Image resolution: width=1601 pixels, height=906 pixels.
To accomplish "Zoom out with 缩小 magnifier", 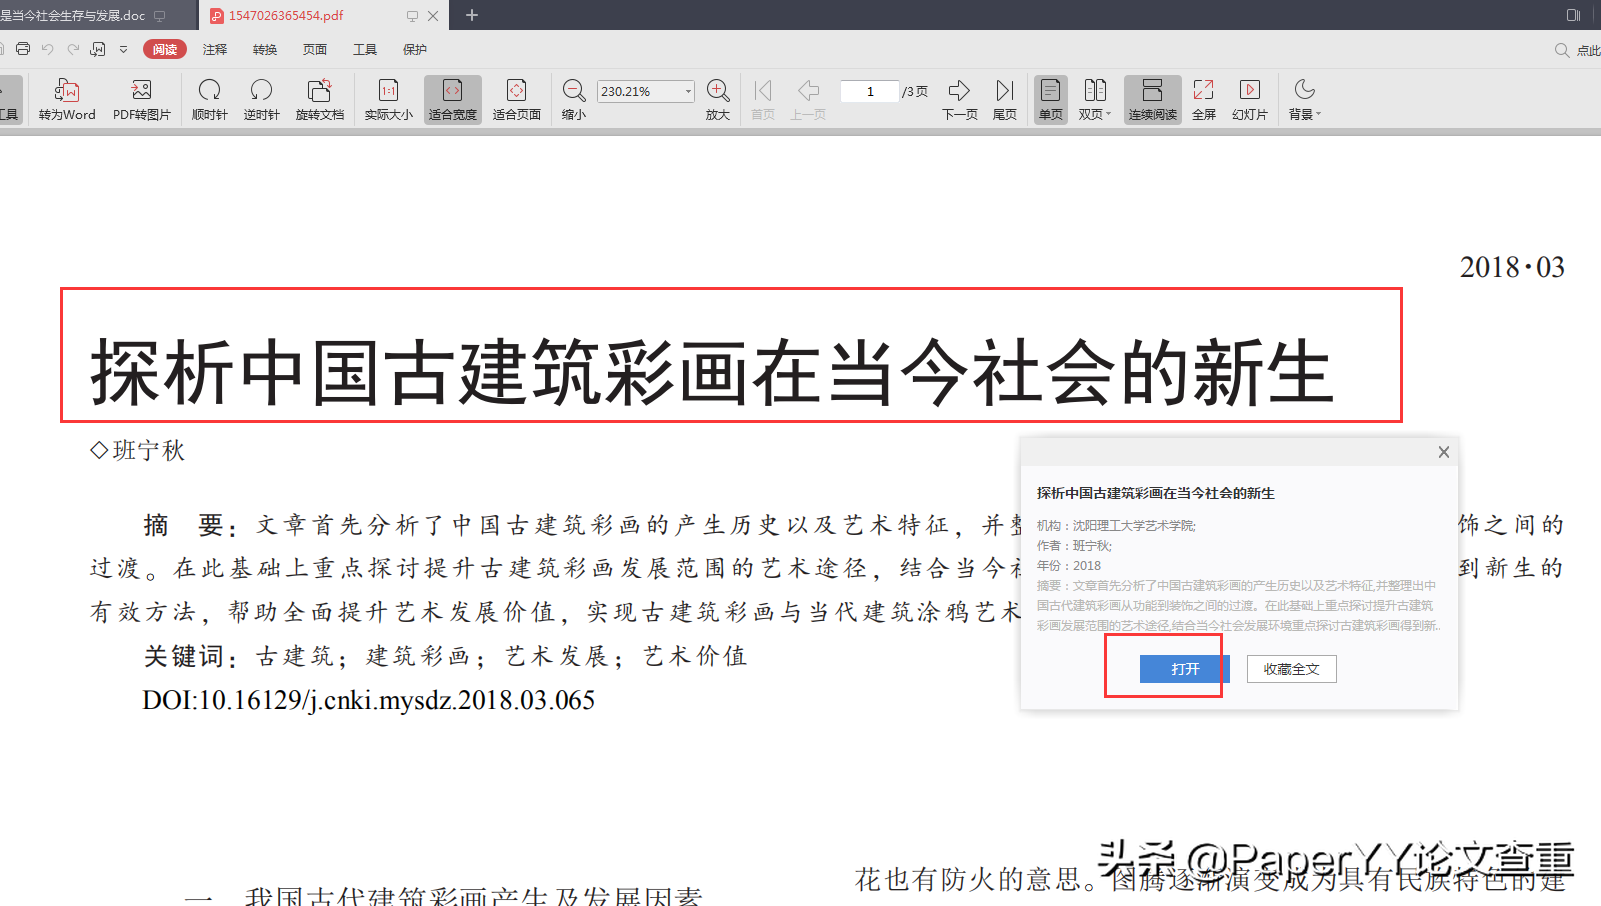I will click(574, 100).
